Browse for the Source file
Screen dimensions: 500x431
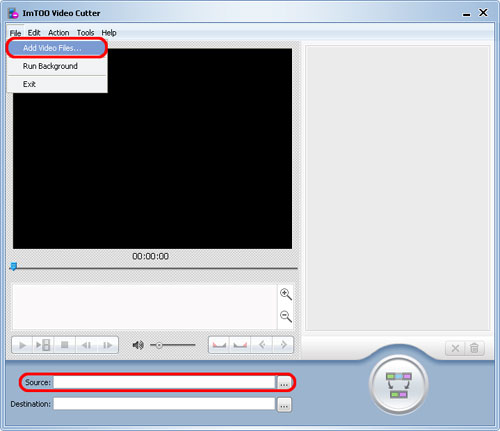tap(284, 383)
